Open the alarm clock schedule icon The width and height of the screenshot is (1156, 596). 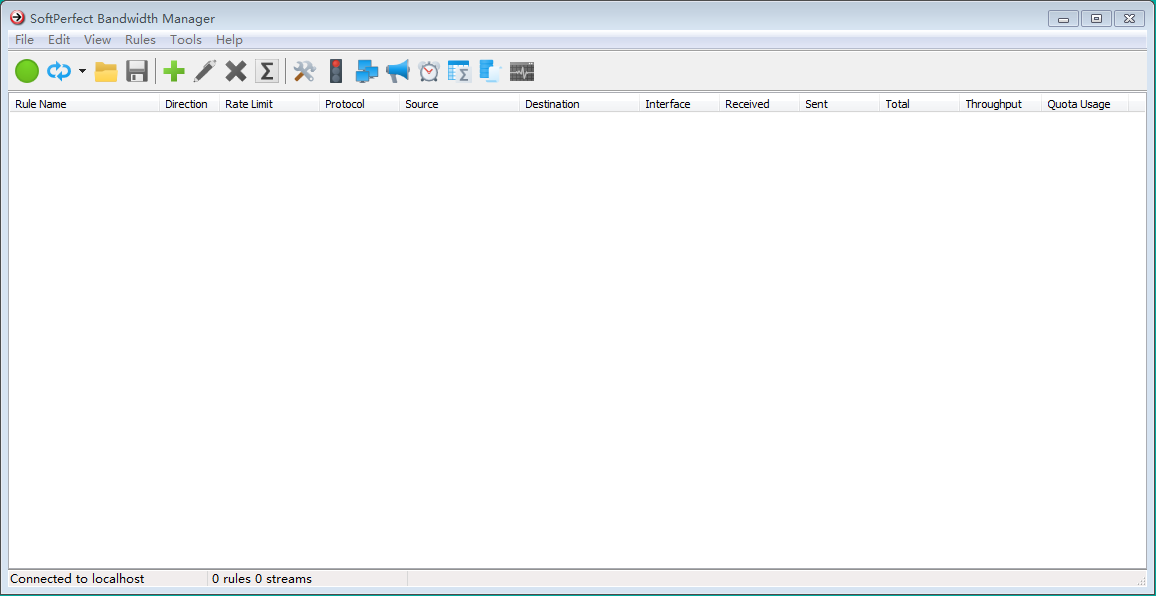[429, 71]
